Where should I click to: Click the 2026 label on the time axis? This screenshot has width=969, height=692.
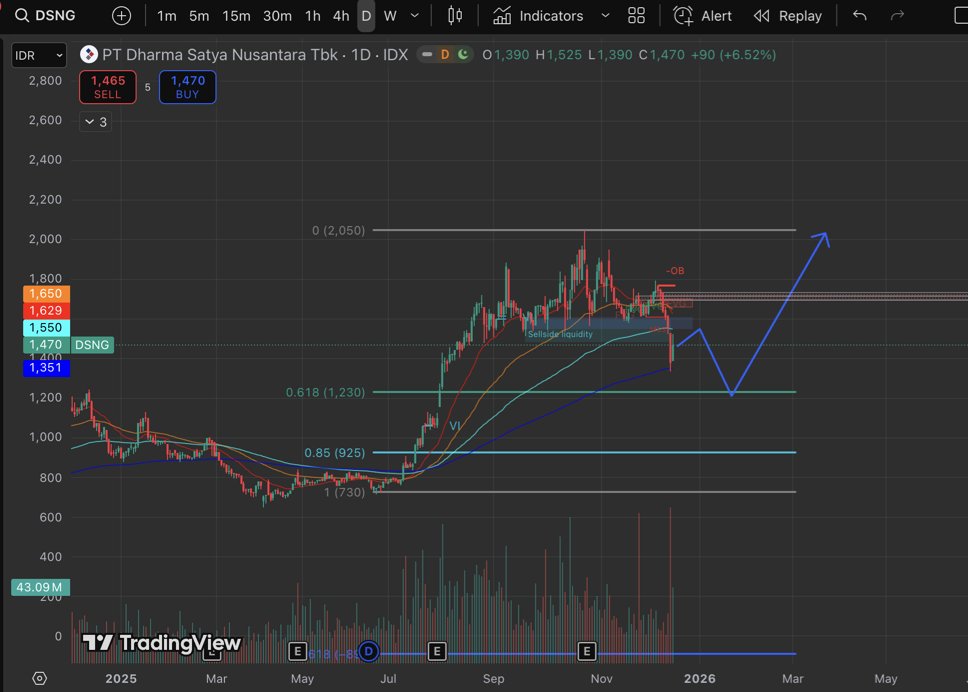click(700, 678)
